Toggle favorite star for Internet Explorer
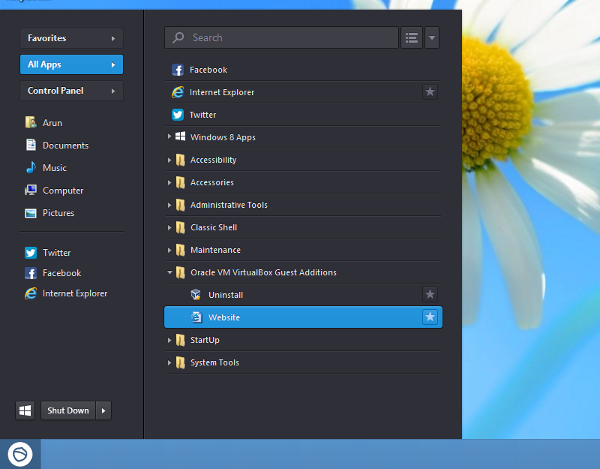The height and width of the screenshot is (469, 600). [x=430, y=92]
